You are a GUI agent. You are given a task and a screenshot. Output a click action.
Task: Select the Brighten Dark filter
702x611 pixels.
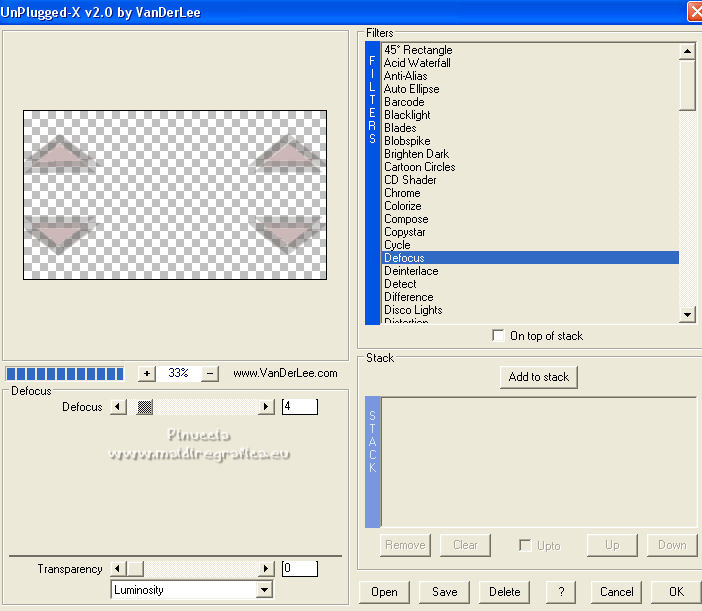(x=531, y=154)
